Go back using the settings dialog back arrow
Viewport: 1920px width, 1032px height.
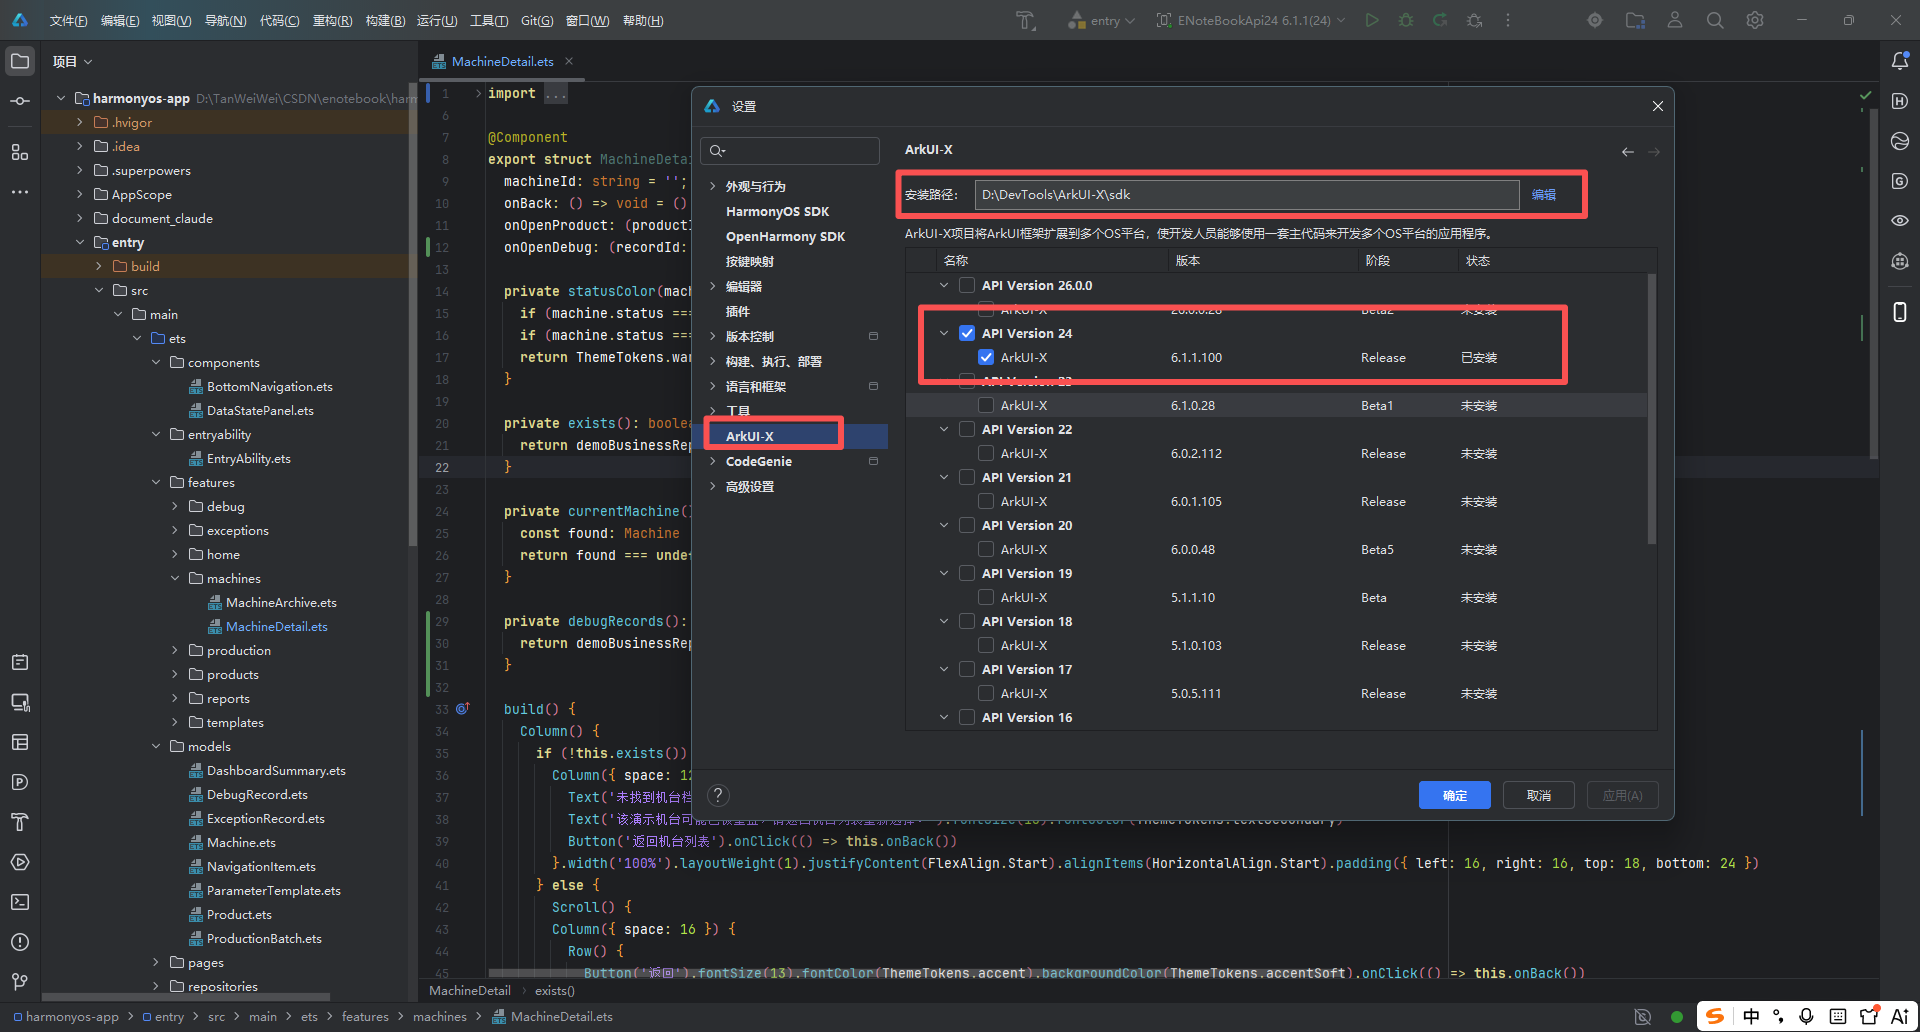click(x=1628, y=152)
